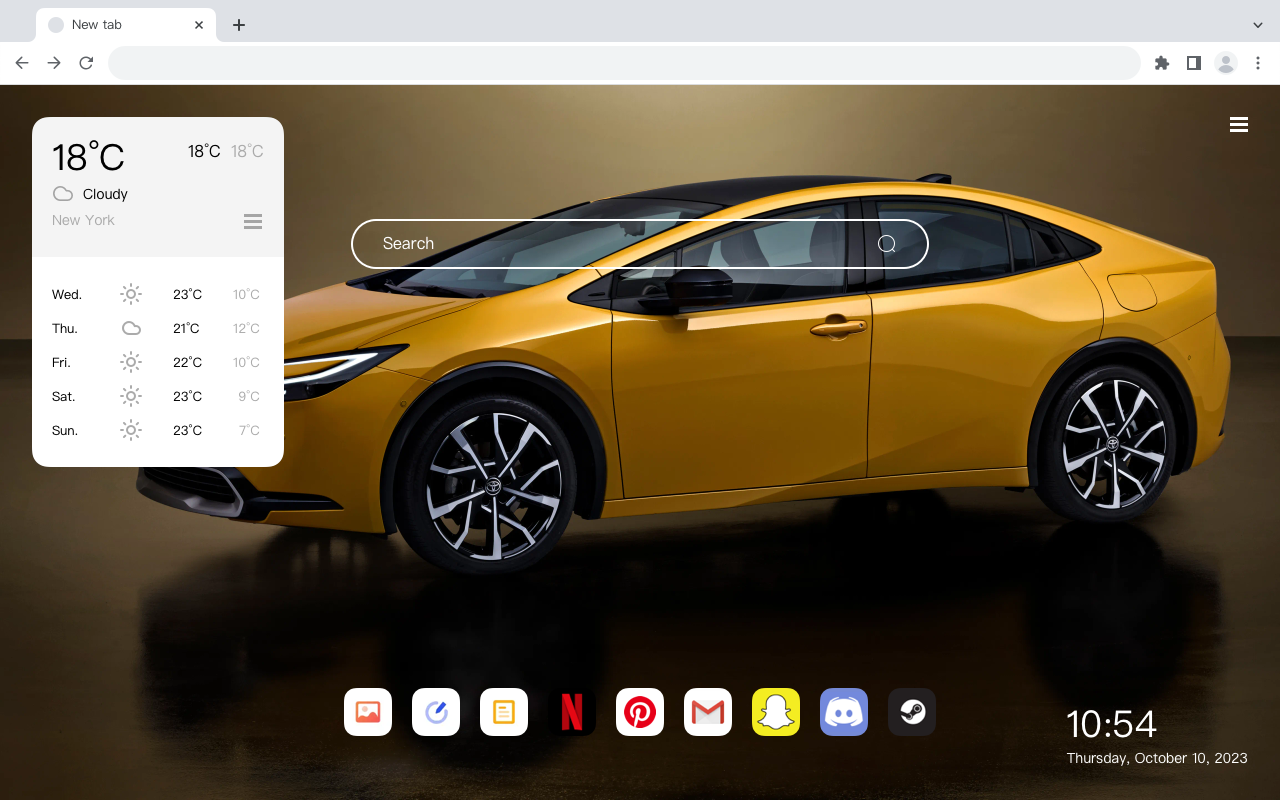Launch the Snapchat shortcut
The image size is (1280, 800).
[776, 712]
